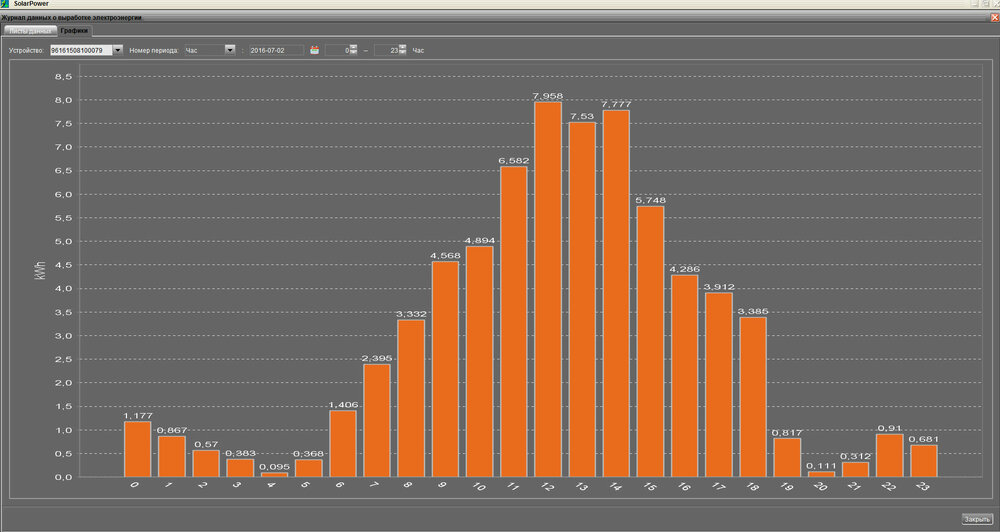Click the window title Журнал данных о выработке электроэнергии
1000x532 pixels.
tap(71, 18)
